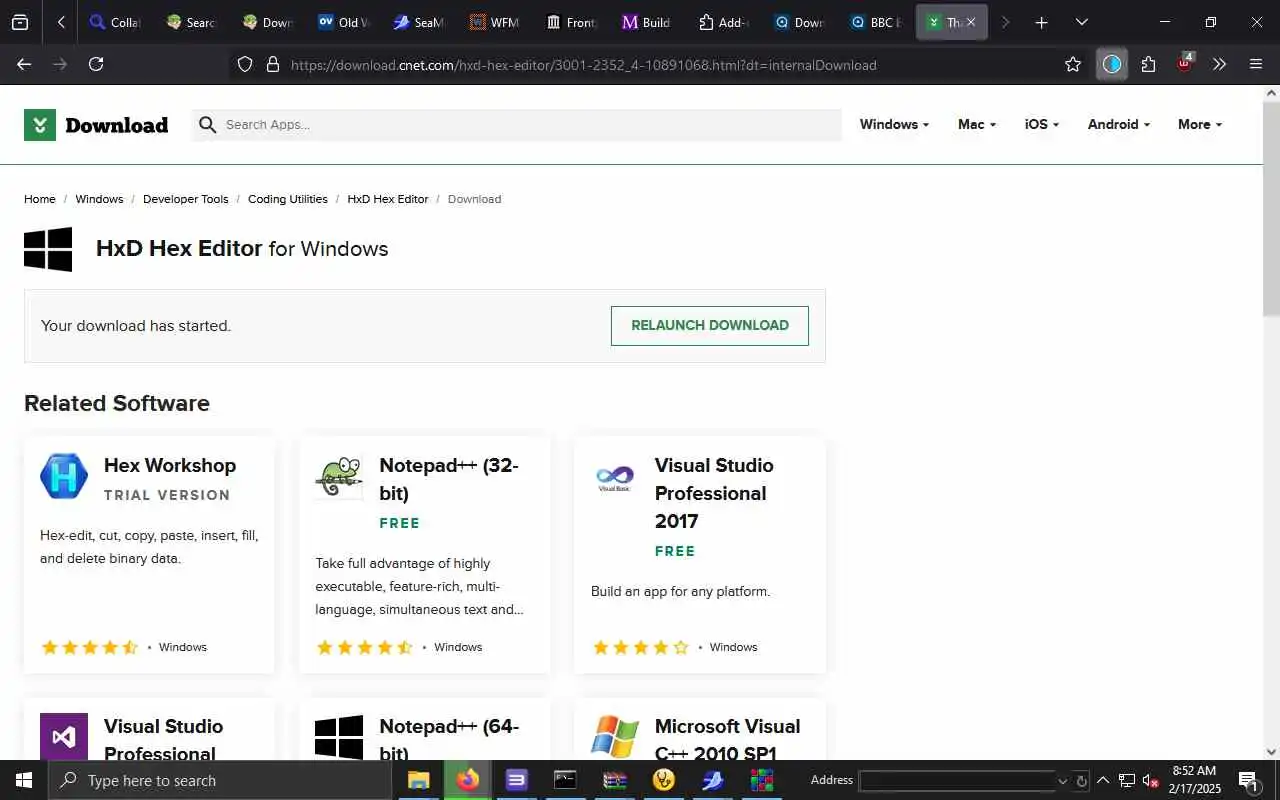Go to Home breadcrumb link
This screenshot has width=1280, height=800.
tap(40, 199)
